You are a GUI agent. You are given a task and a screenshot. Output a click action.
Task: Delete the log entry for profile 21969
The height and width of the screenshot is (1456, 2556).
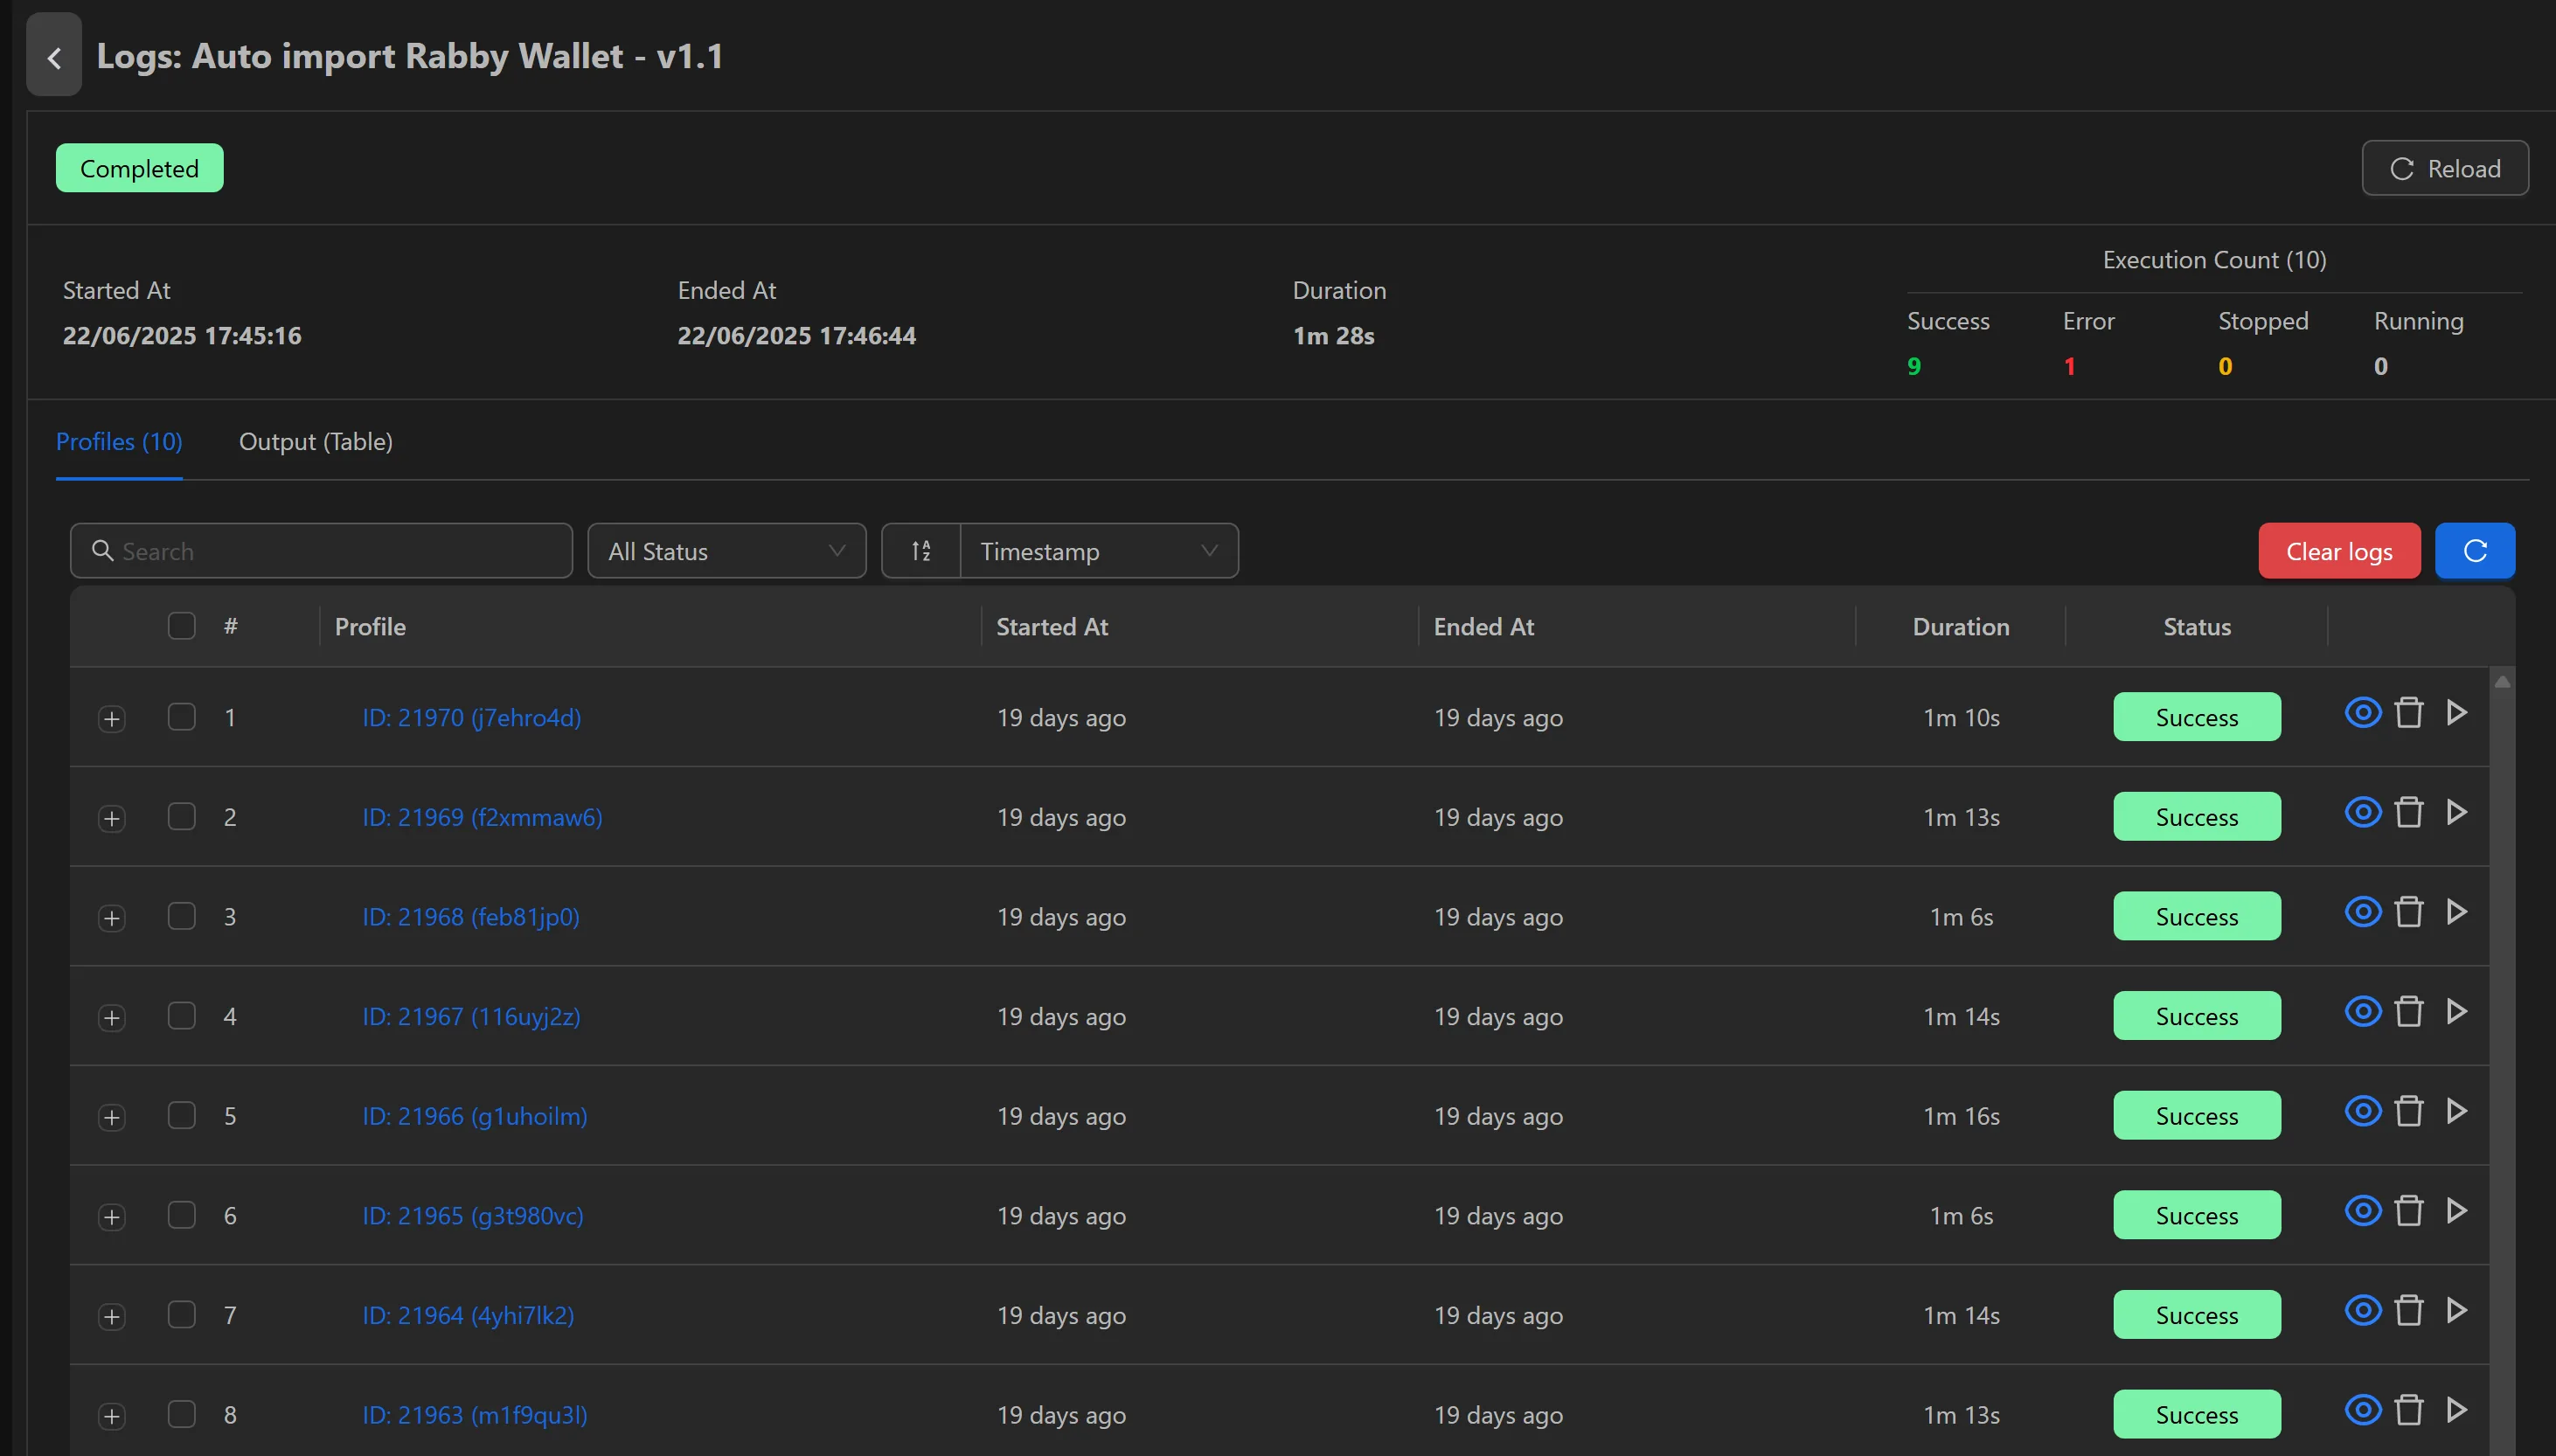pos(2409,812)
